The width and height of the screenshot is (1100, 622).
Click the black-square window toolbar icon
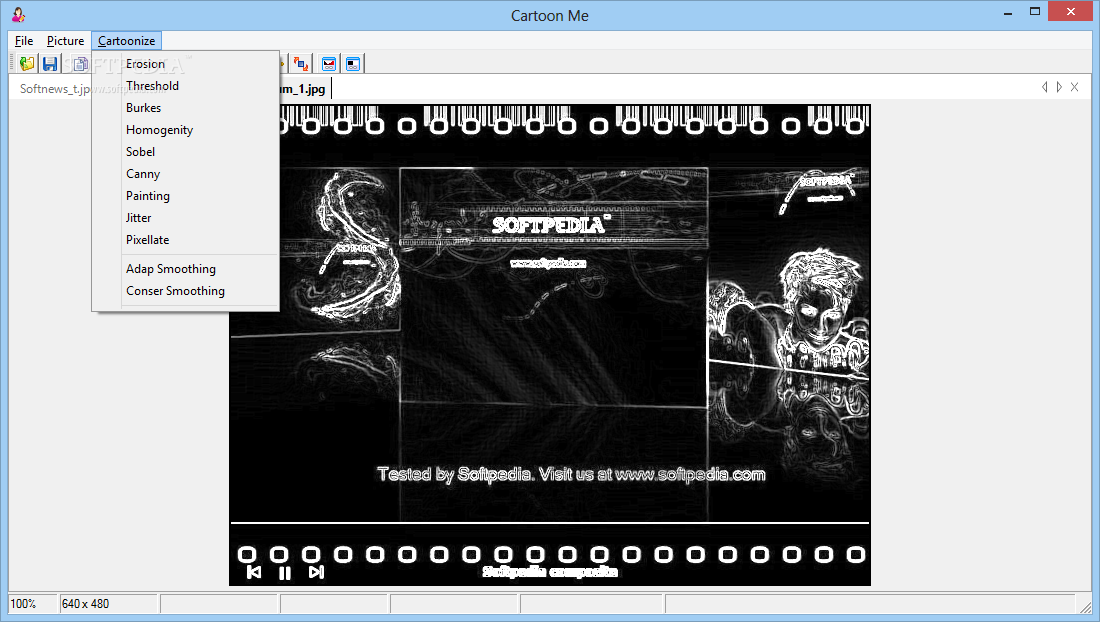(353, 64)
